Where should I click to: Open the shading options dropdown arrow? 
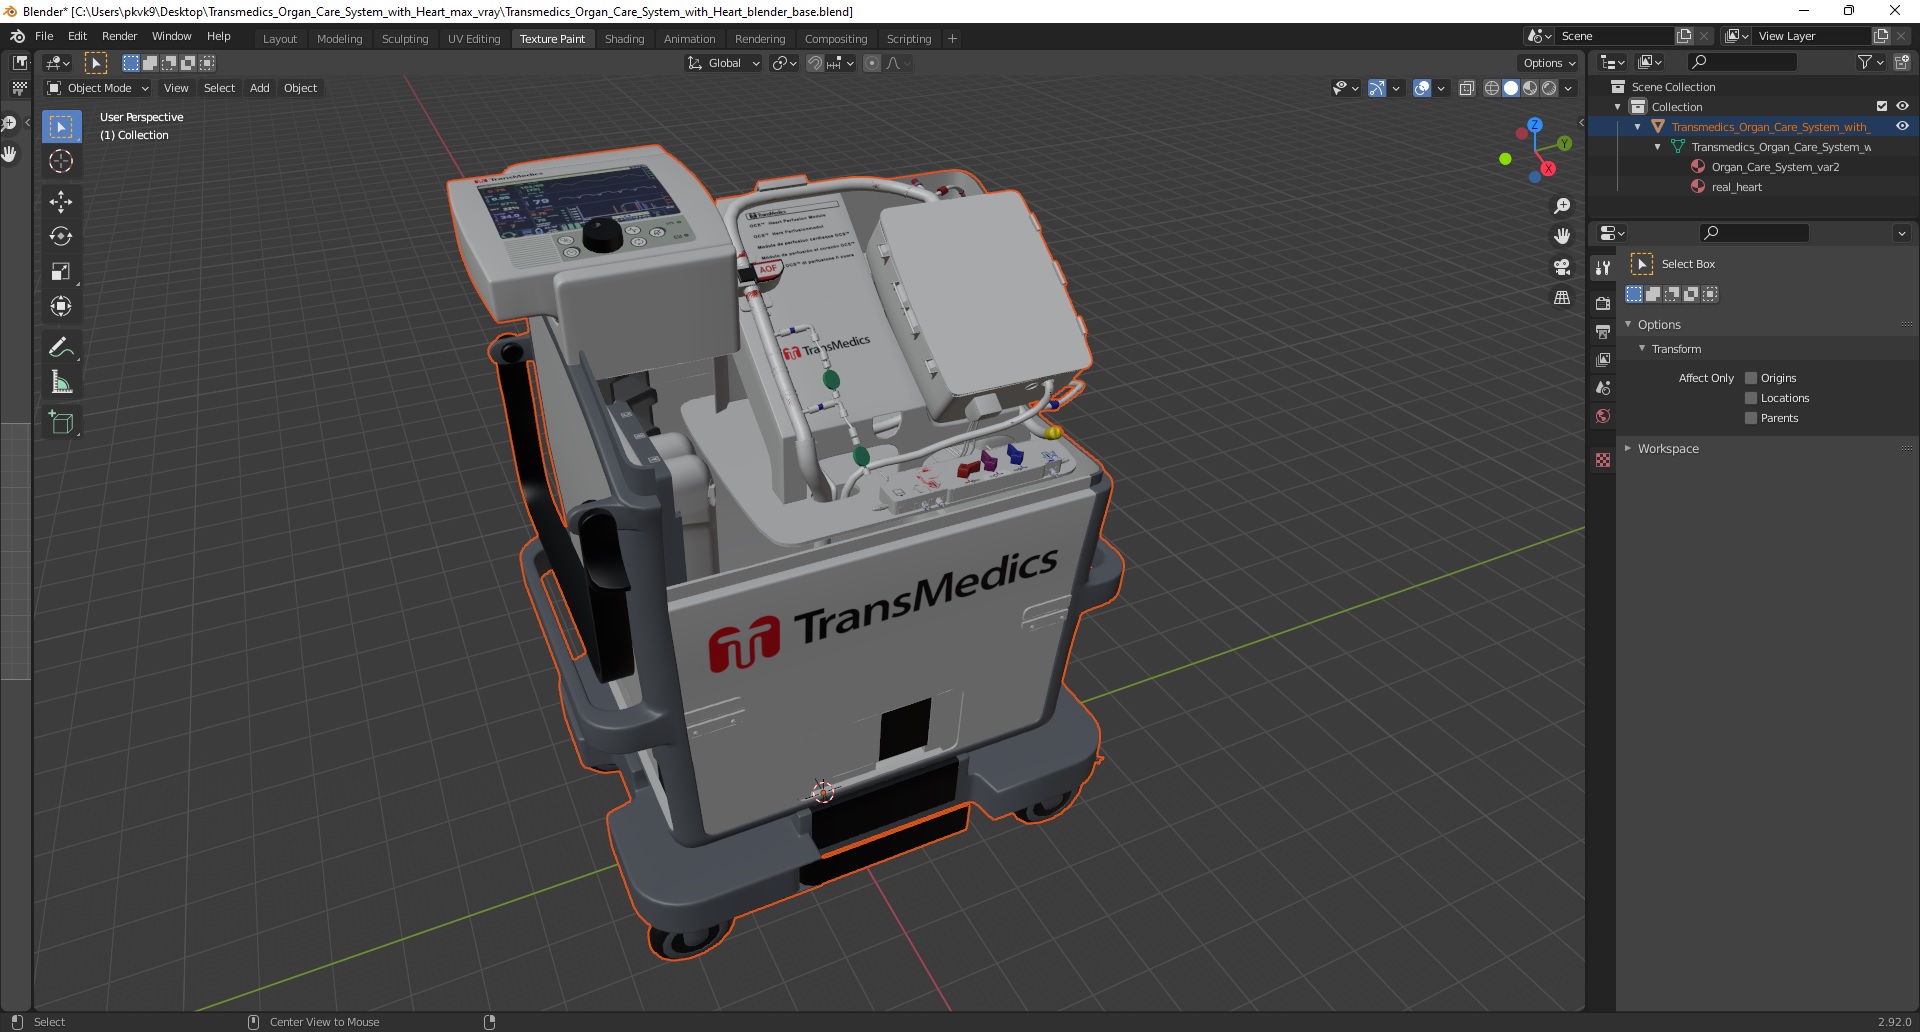(x=1568, y=88)
